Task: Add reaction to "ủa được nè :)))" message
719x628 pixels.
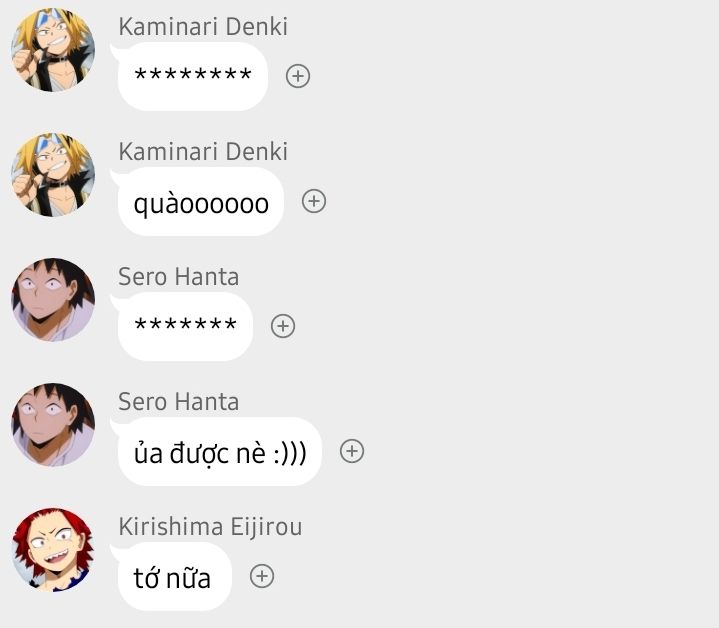Action: tap(352, 451)
